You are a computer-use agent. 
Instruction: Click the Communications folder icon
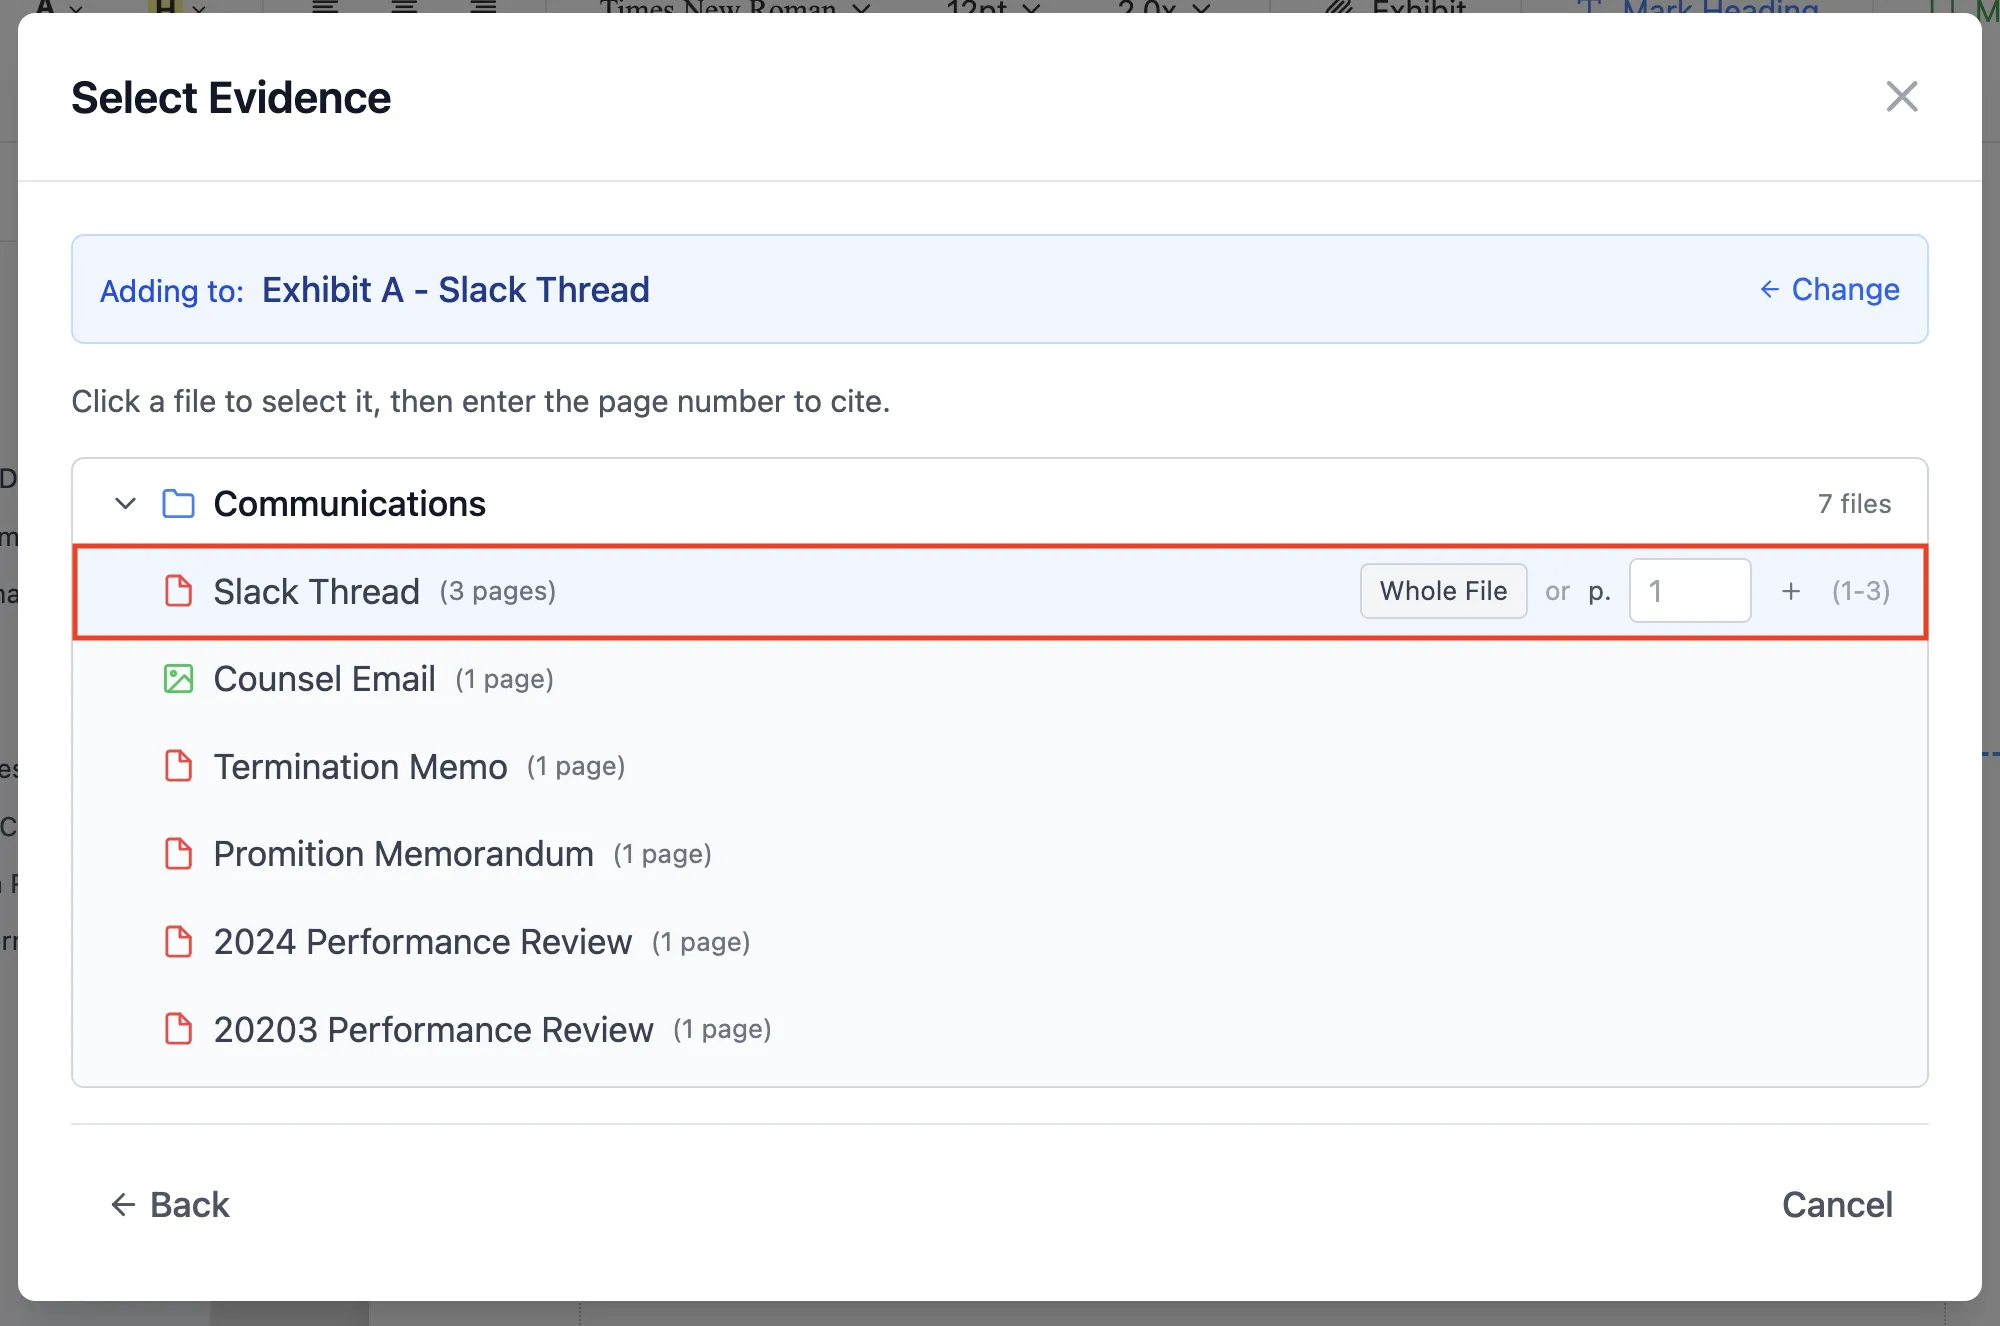pos(178,503)
